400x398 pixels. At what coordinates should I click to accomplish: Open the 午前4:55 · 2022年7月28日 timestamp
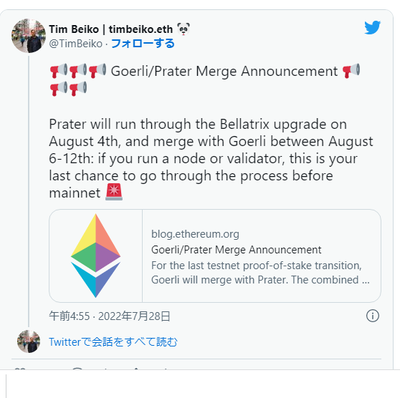[x=110, y=316]
